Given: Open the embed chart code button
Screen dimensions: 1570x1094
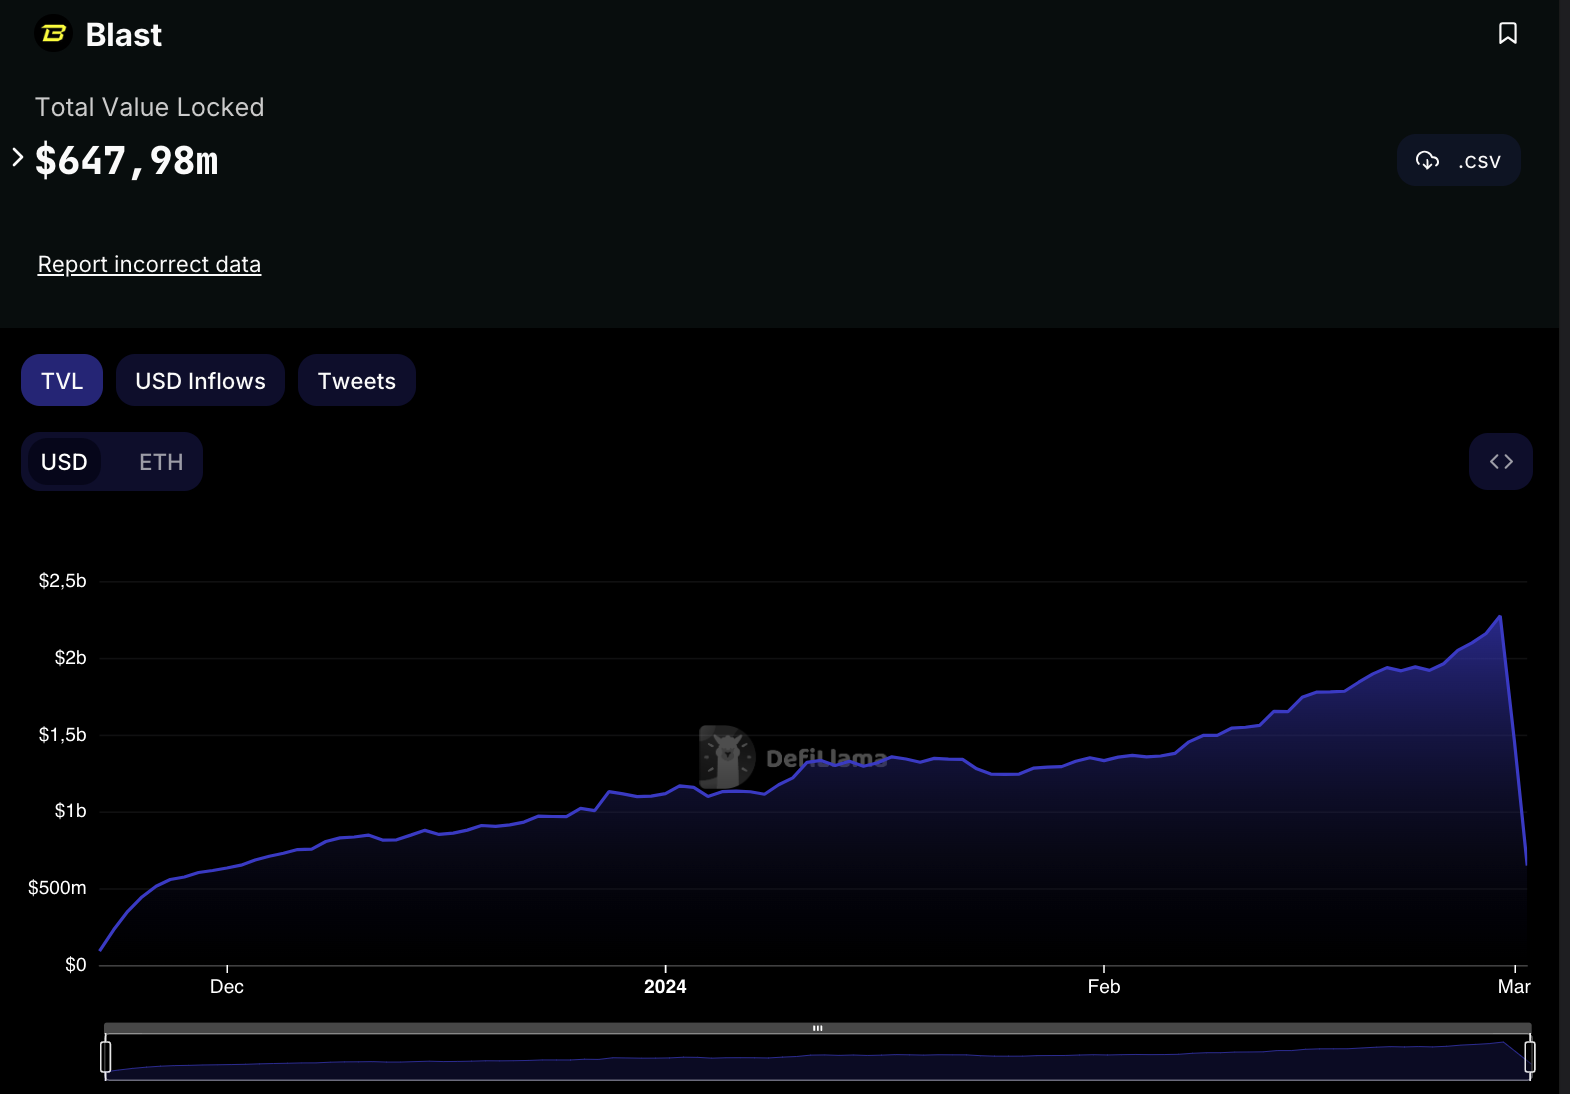Looking at the screenshot, I should [x=1501, y=461].
